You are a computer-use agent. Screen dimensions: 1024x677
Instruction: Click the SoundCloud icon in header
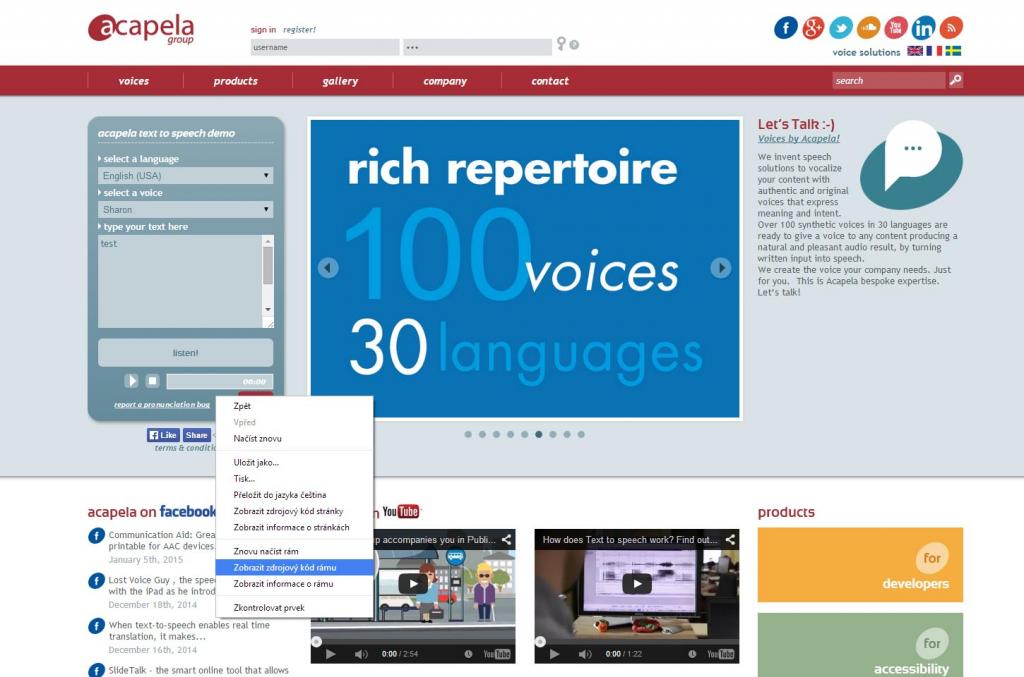tap(868, 28)
